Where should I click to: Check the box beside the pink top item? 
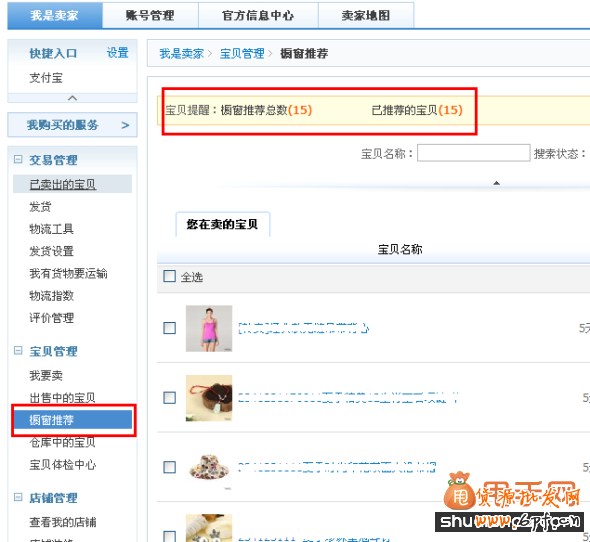(169, 328)
